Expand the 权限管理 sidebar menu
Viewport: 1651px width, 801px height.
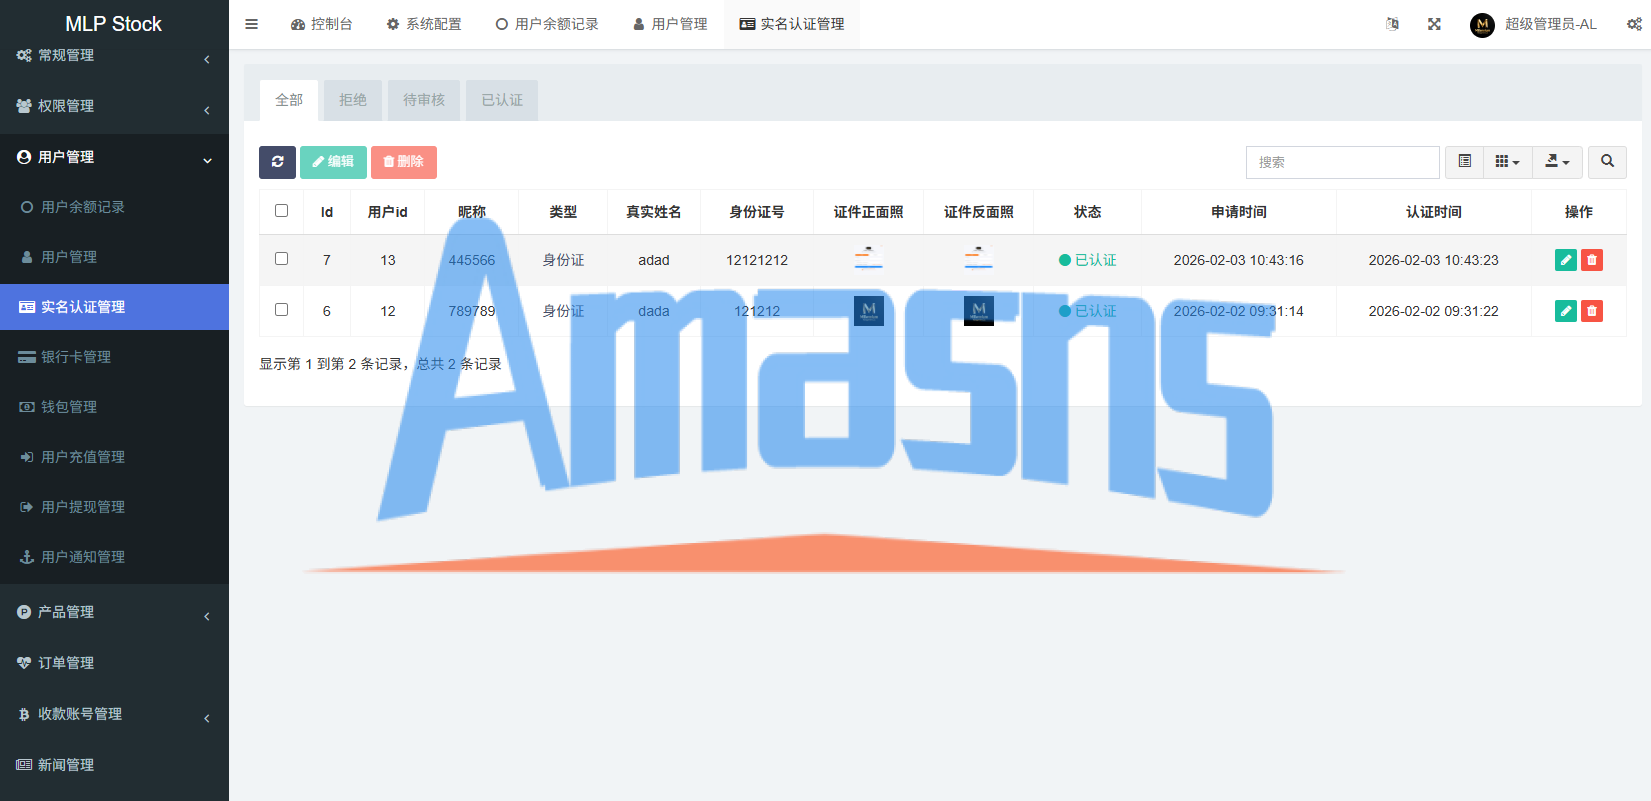114,107
